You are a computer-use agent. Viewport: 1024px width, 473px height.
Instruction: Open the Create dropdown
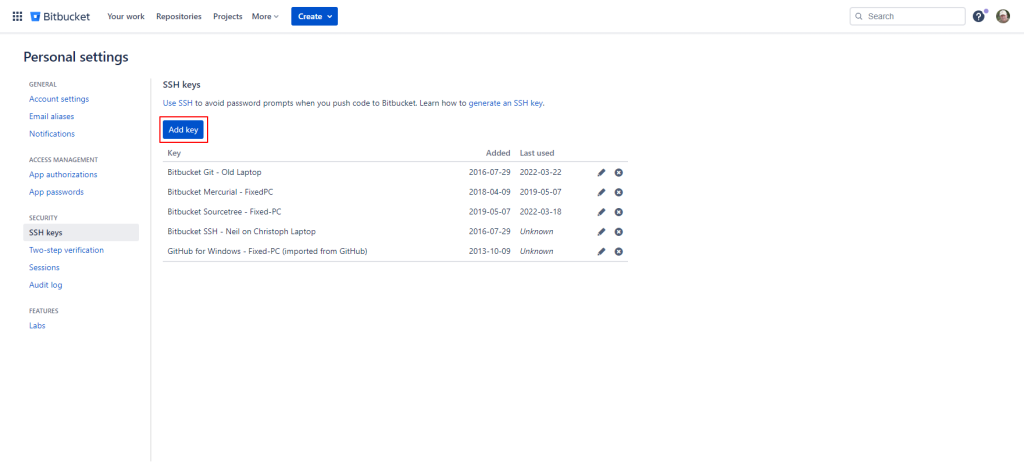314,16
